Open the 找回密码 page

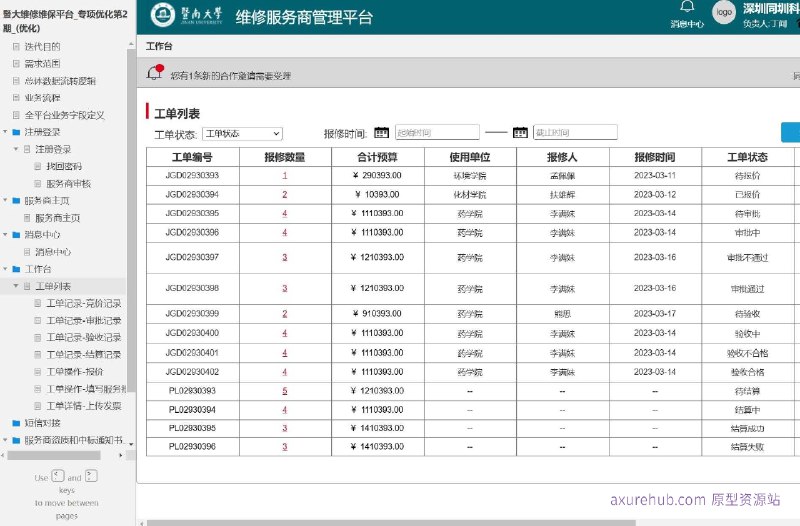[64, 166]
